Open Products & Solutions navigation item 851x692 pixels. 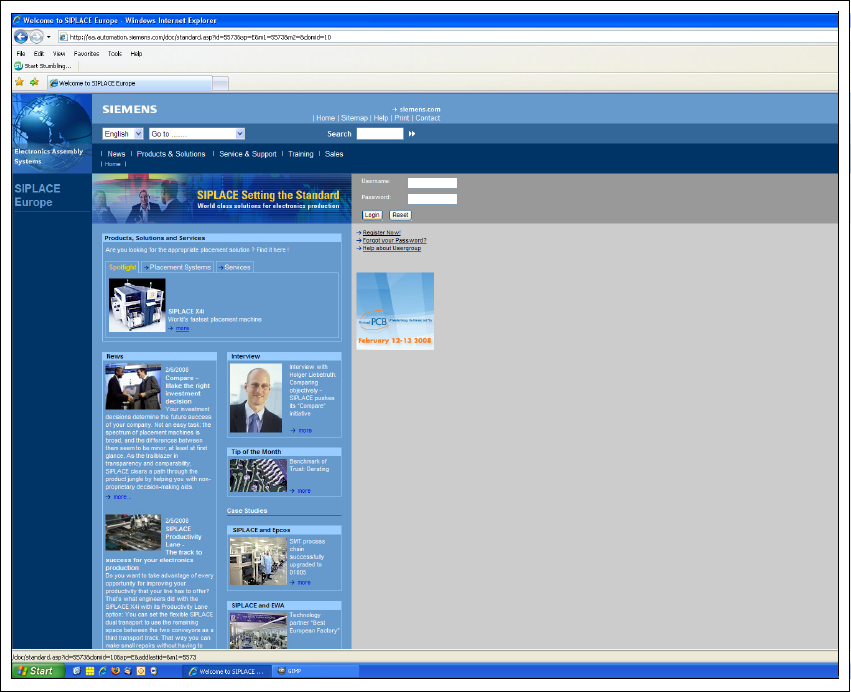(x=171, y=154)
